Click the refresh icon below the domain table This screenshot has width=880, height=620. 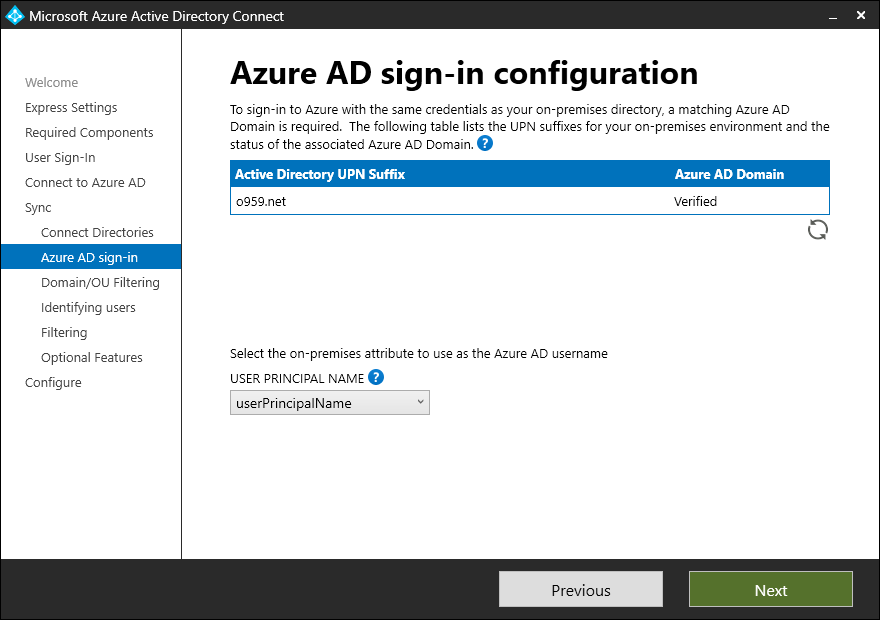tap(818, 229)
